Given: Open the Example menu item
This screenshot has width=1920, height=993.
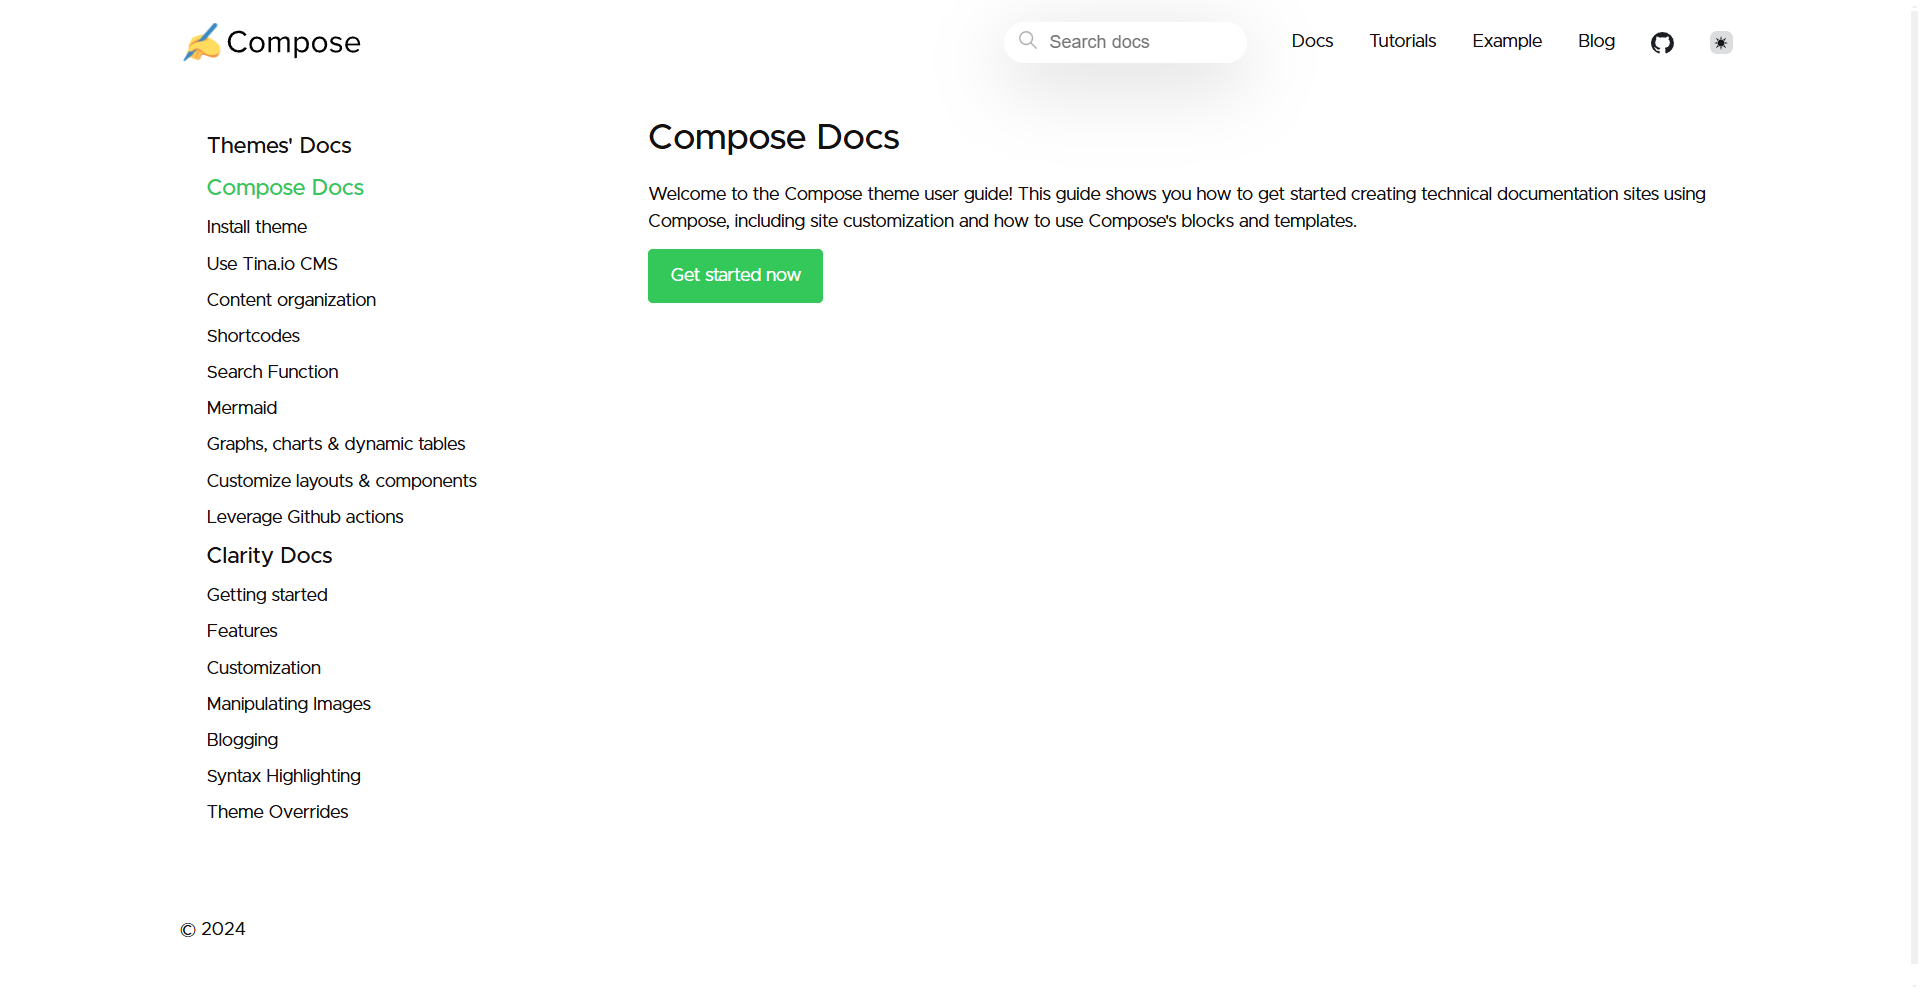Looking at the screenshot, I should tap(1507, 41).
